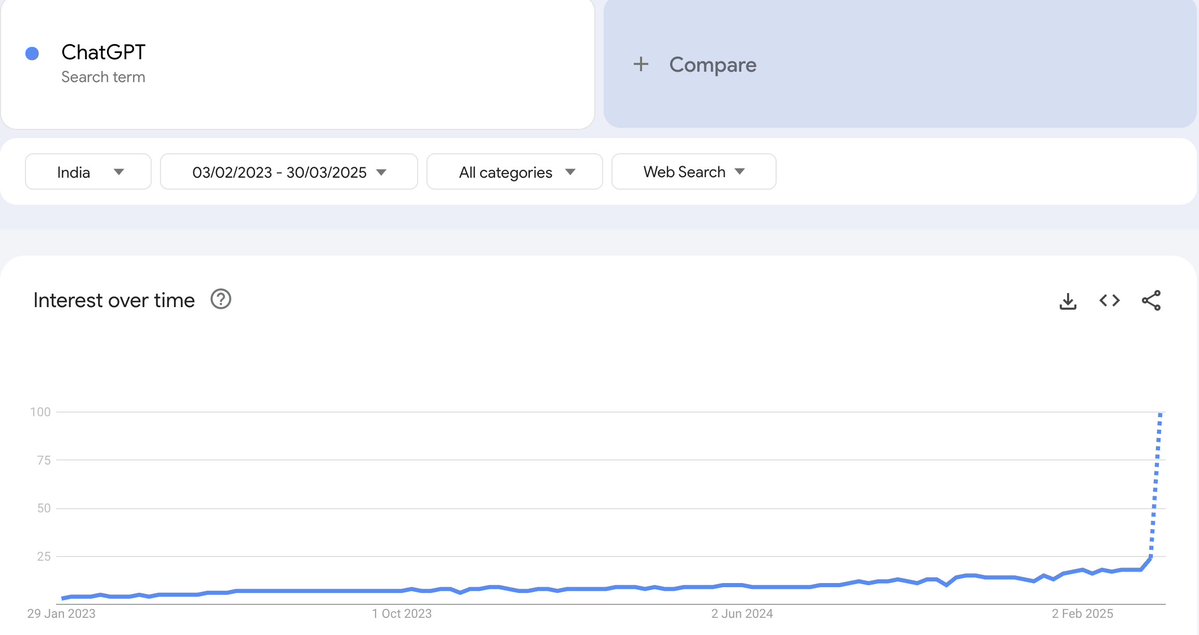The image size is (1199, 635).
Task: Click the Interest over time heading
Action: click(x=114, y=300)
